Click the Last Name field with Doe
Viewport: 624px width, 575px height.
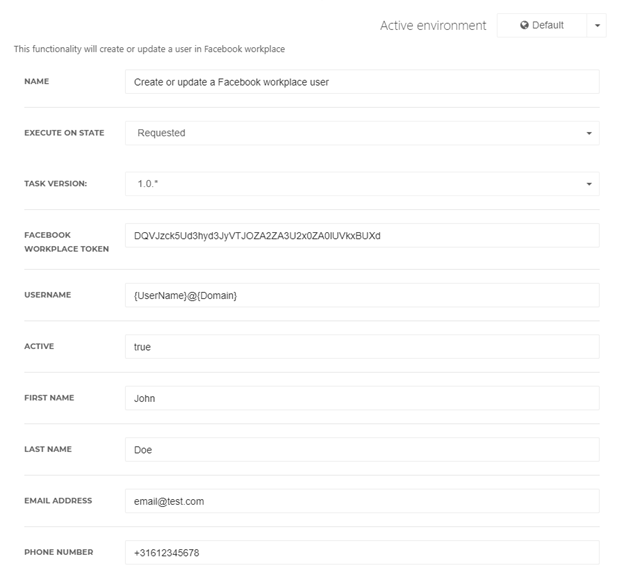pos(362,450)
